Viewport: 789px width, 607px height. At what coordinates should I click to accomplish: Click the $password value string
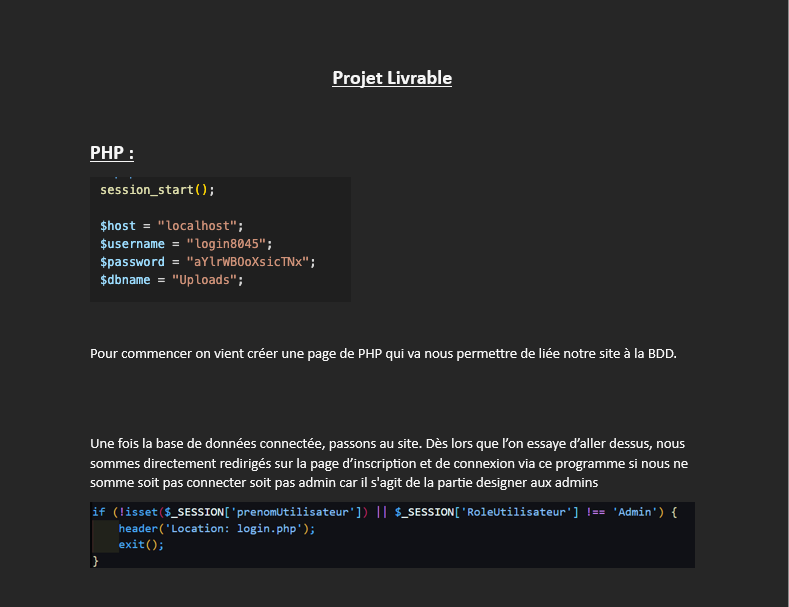click(x=251, y=262)
